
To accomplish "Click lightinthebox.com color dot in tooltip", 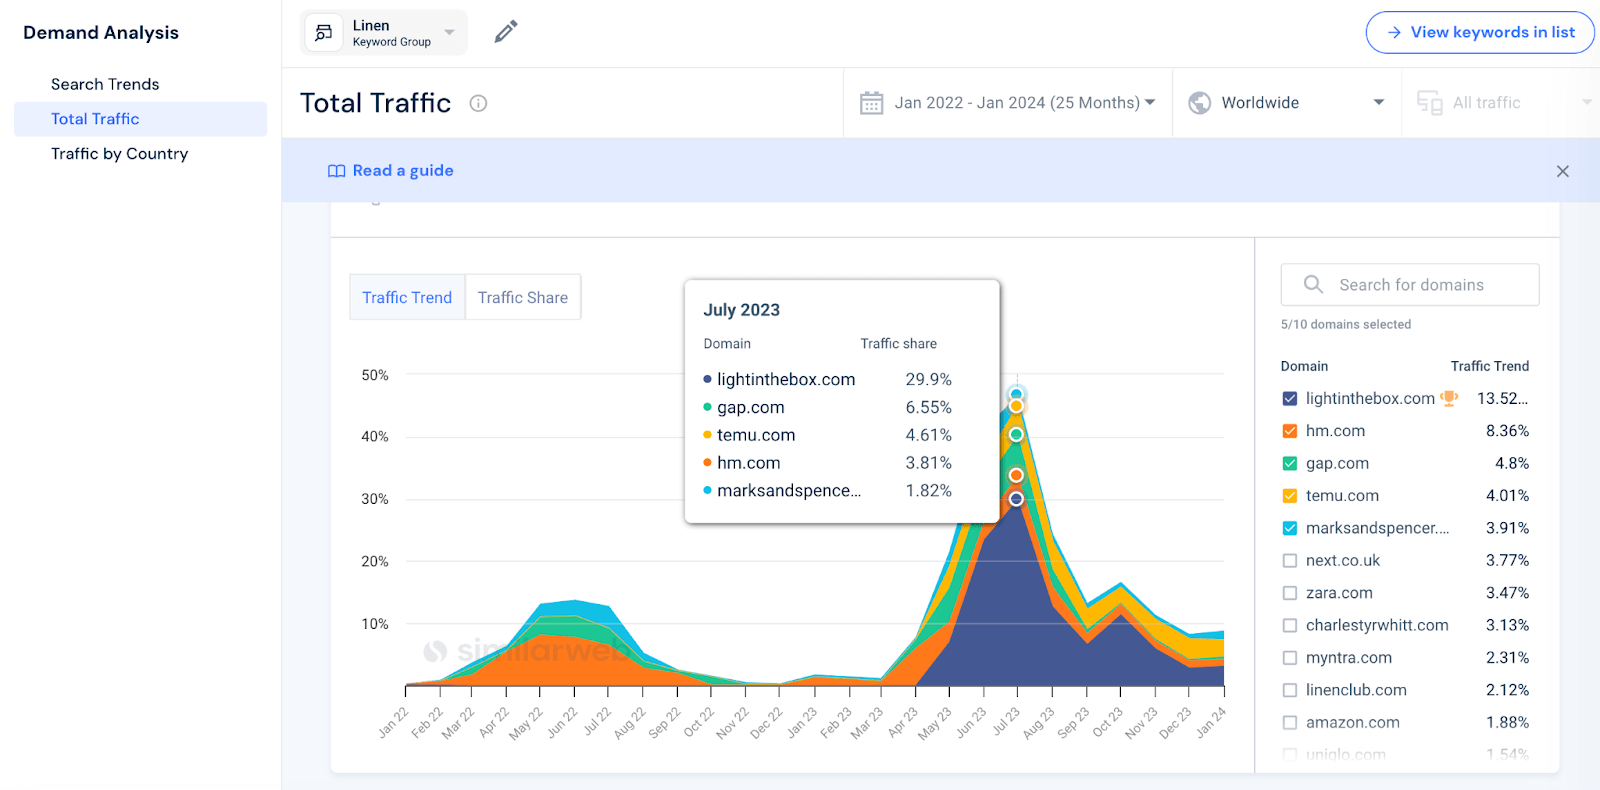I will tap(707, 380).
